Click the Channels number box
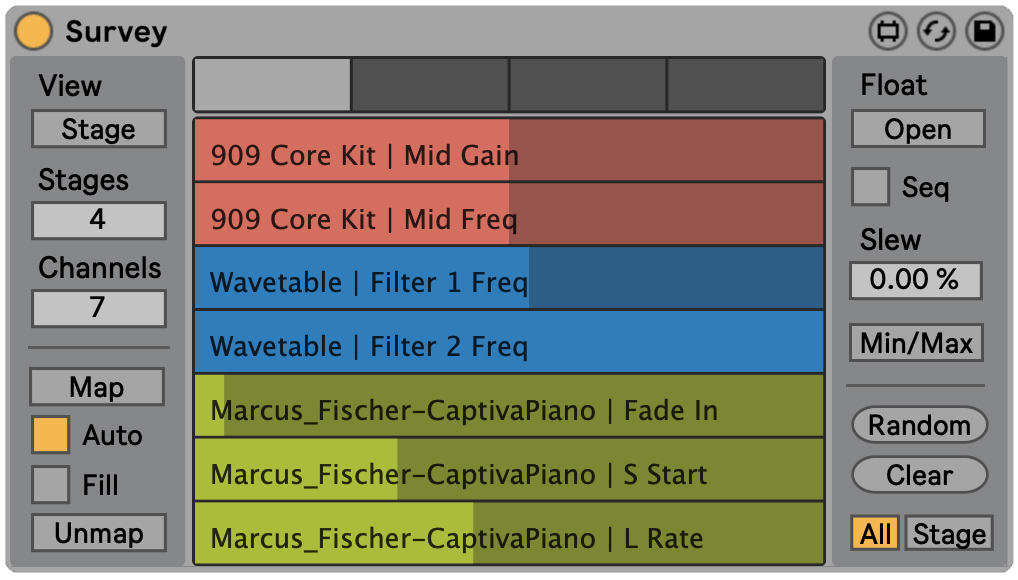This screenshot has width=1018, height=580. tap(98, 308)
